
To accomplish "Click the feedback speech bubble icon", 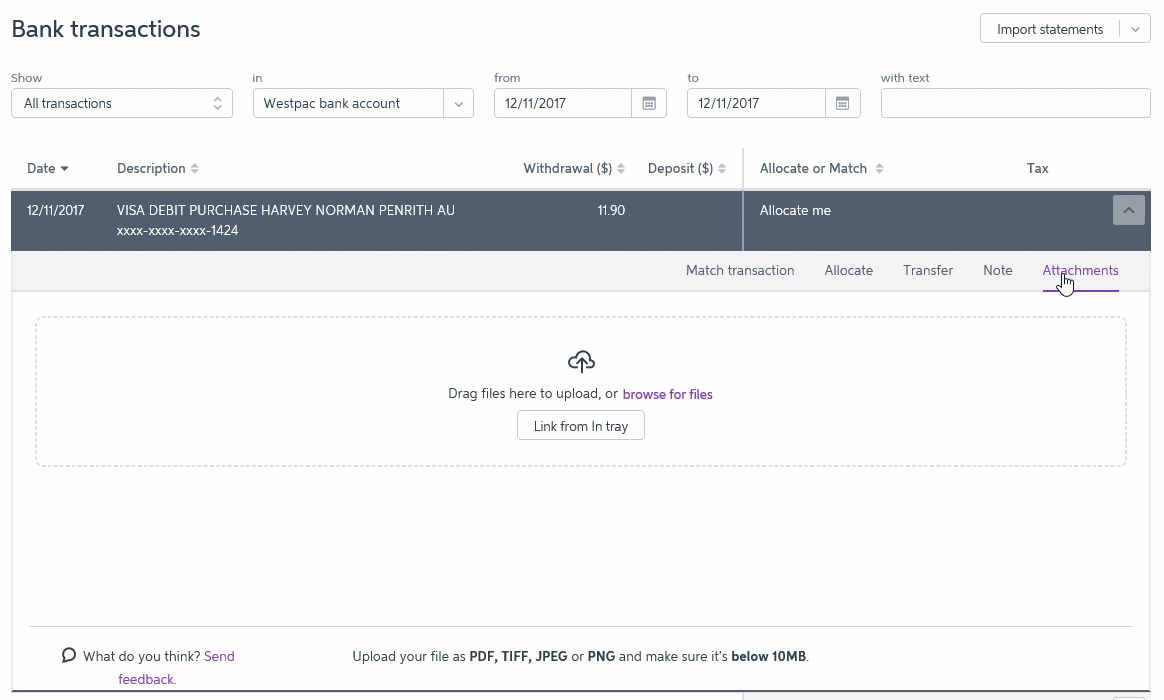I will click(x=69, y=656).
